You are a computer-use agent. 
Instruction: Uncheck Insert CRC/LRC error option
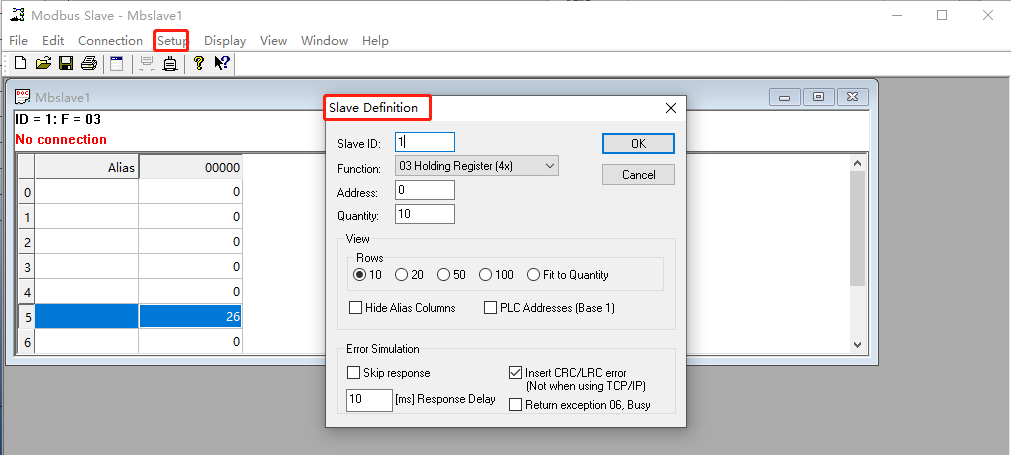point(516,373)
